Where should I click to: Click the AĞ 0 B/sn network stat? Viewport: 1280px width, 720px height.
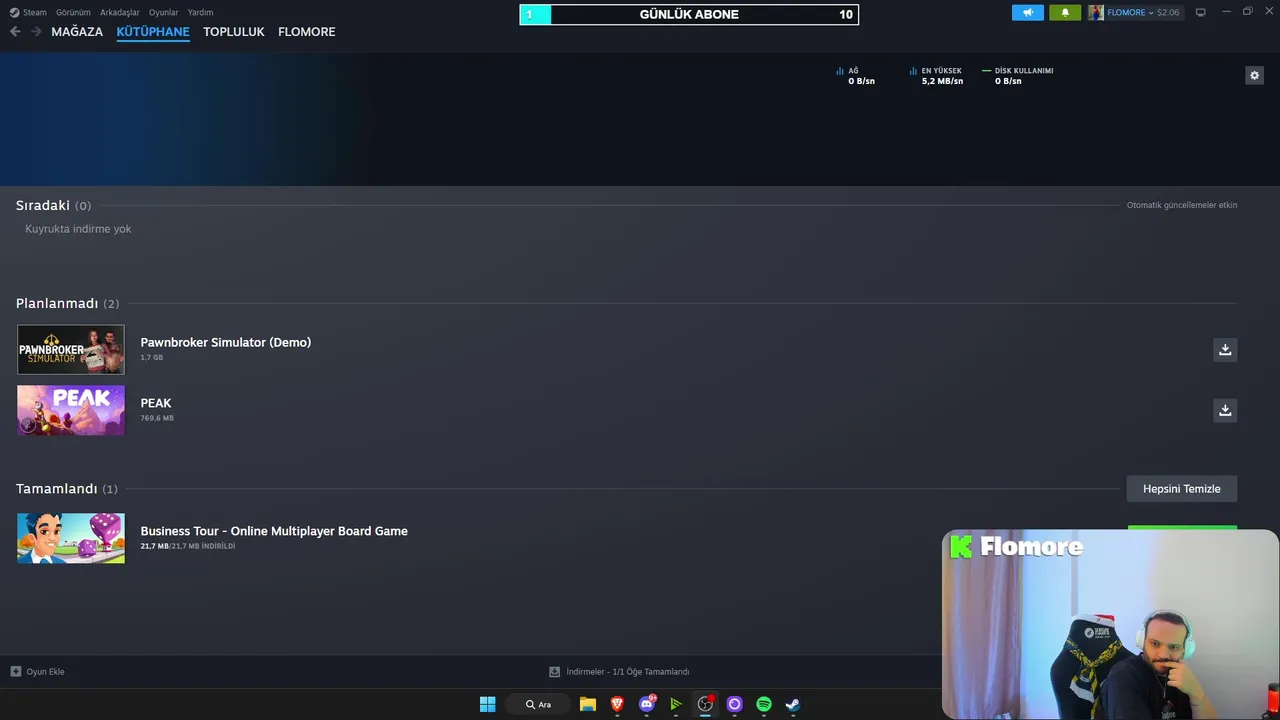pos(856,76)
